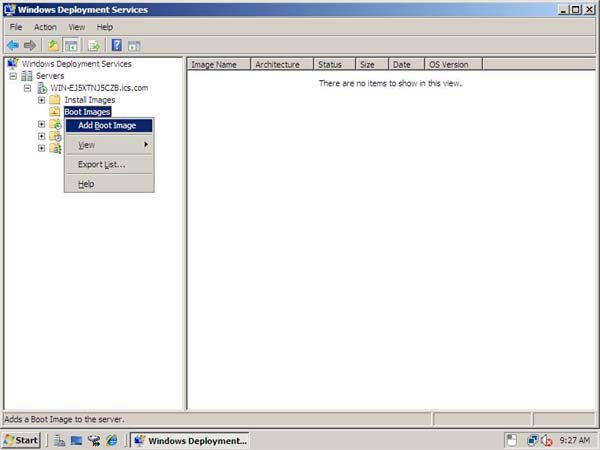The width and height of the screenshot is (600, 450).
Task: Click the 9:27 AM clock
Action: [x=574, y=440]
